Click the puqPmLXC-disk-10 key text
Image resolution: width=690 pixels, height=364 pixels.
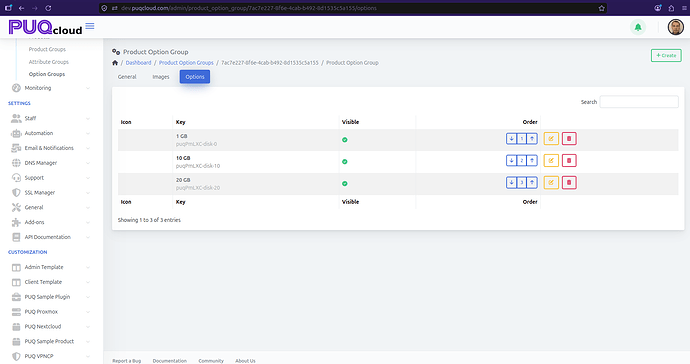tap(198, 166)
